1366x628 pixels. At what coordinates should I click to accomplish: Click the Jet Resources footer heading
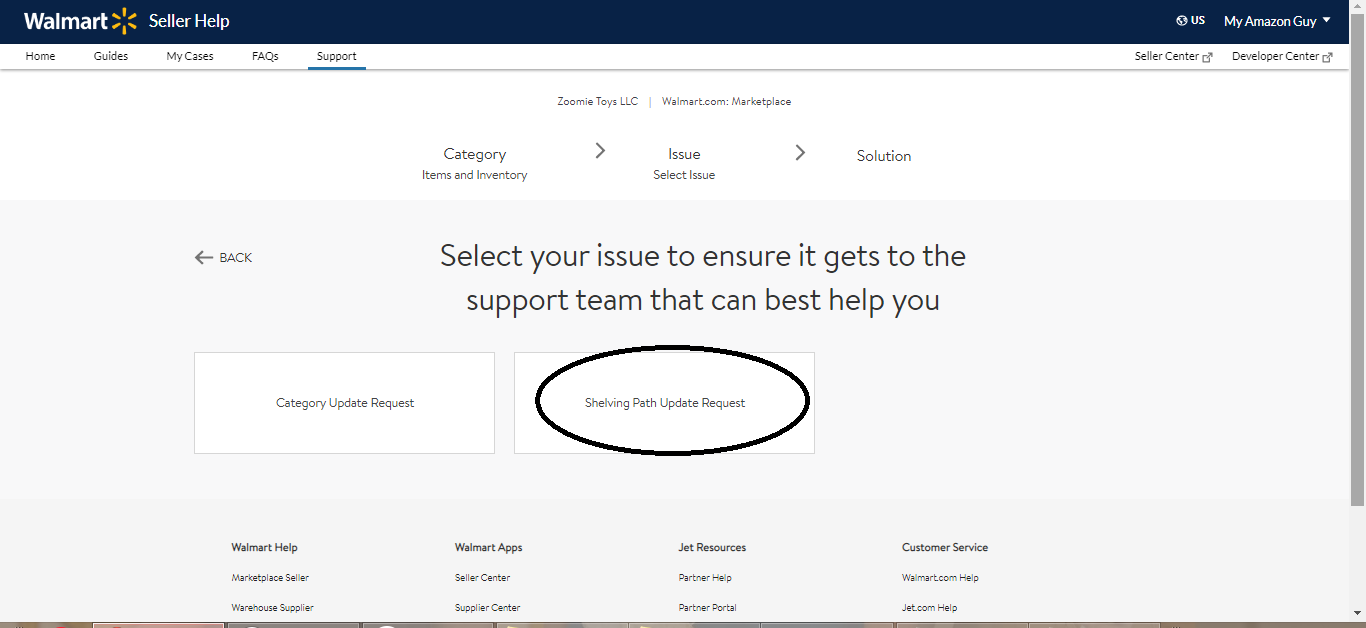(x=712, y=548)
